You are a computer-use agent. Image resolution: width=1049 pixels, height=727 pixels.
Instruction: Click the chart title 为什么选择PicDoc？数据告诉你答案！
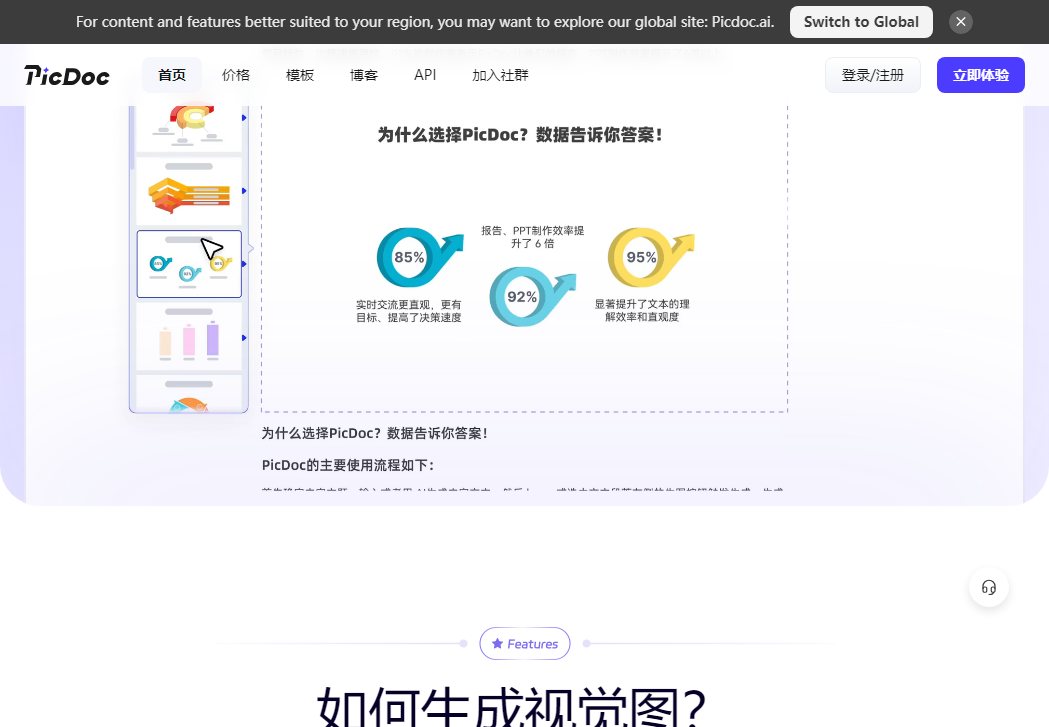520,135
